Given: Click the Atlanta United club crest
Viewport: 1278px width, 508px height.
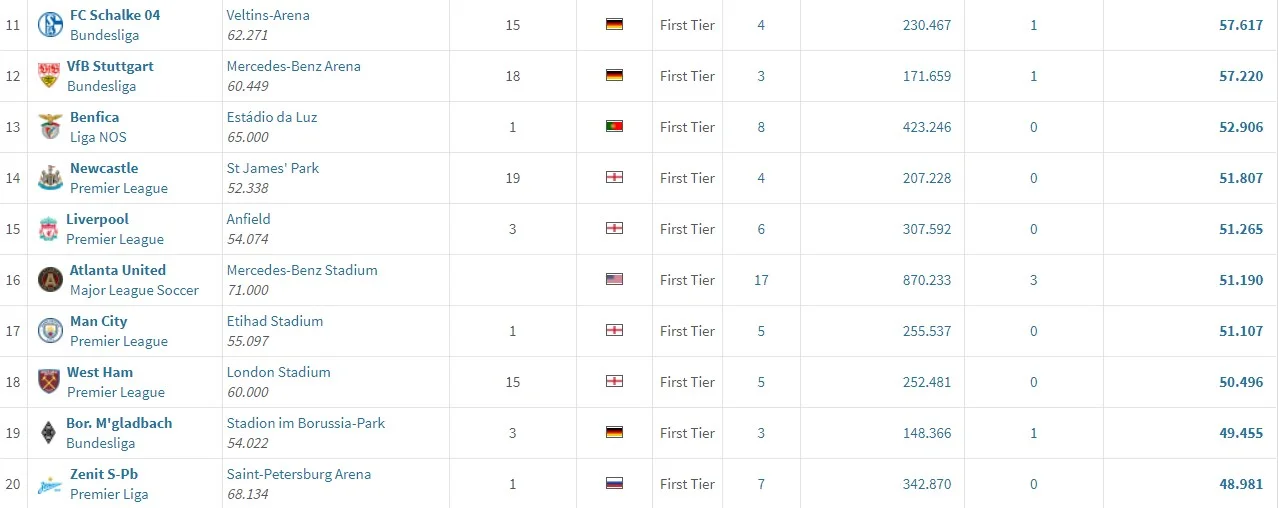Looking at the screenshot, I should tap(50, 280).
